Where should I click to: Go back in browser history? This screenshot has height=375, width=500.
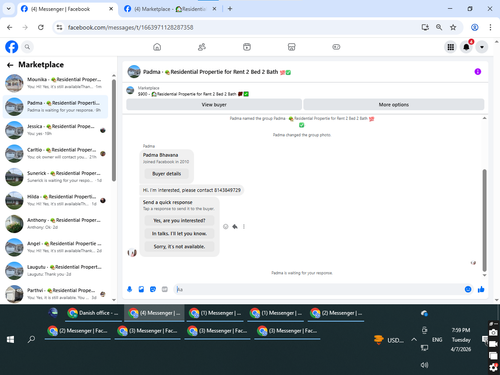10,27
